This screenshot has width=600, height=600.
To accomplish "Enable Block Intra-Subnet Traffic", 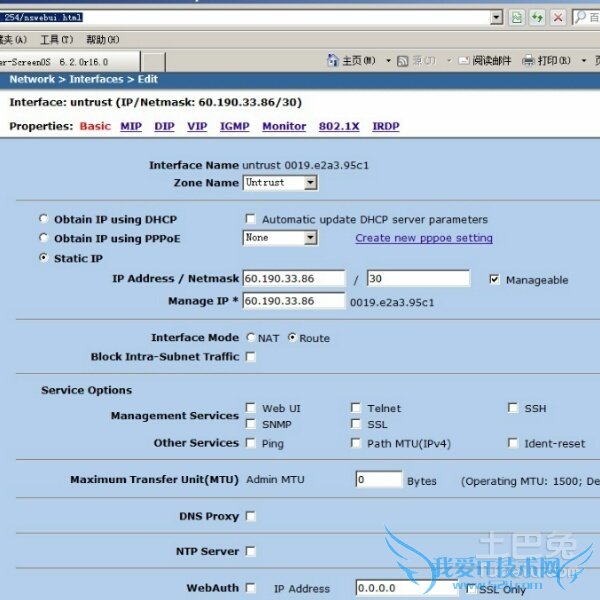I will pos(250,356).
